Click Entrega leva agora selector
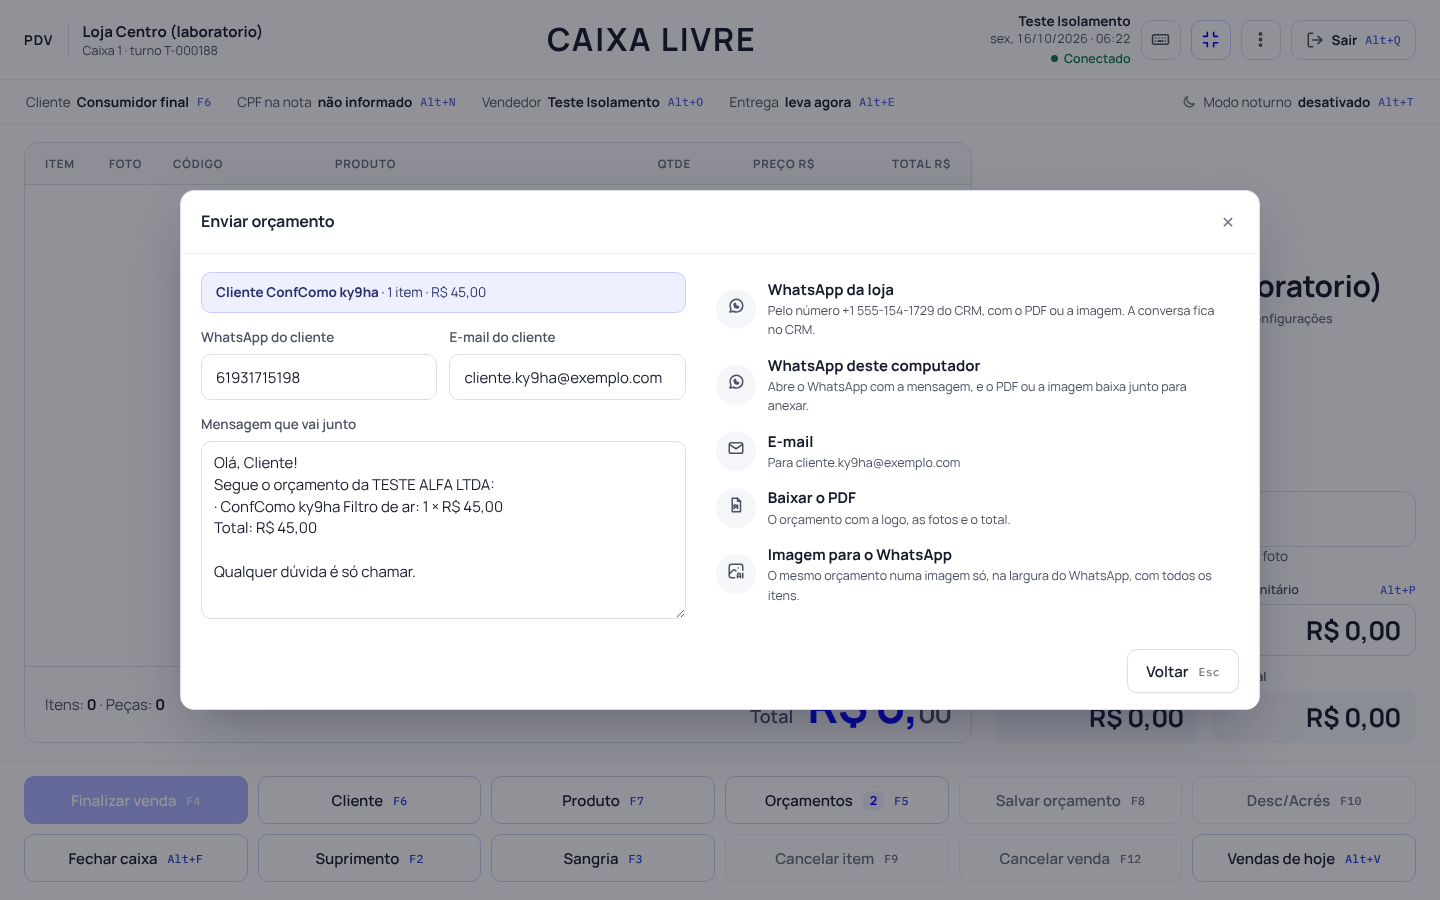 click(812, 102)
